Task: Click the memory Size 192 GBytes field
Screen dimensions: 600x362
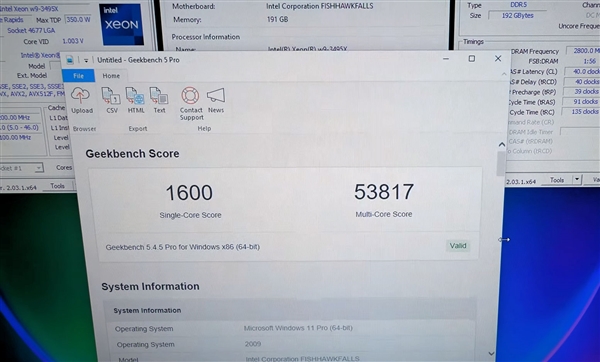Action: 517,15
